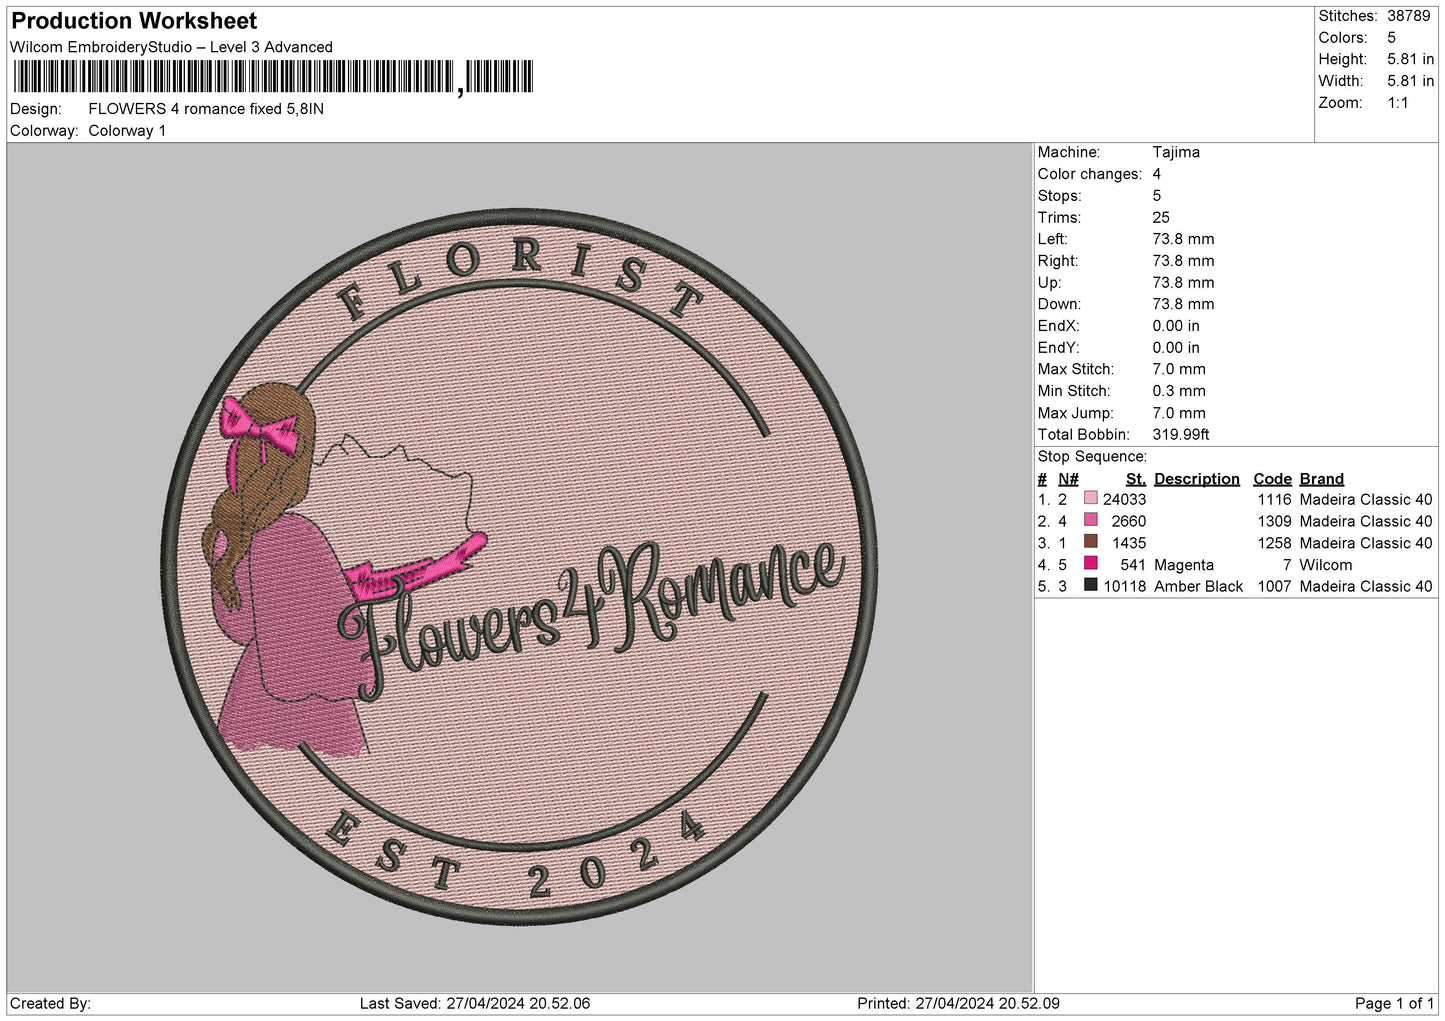Click stitch count 24033 in stop sequence
Screen dimensions: 1445x1021
tap(1124, 499)
